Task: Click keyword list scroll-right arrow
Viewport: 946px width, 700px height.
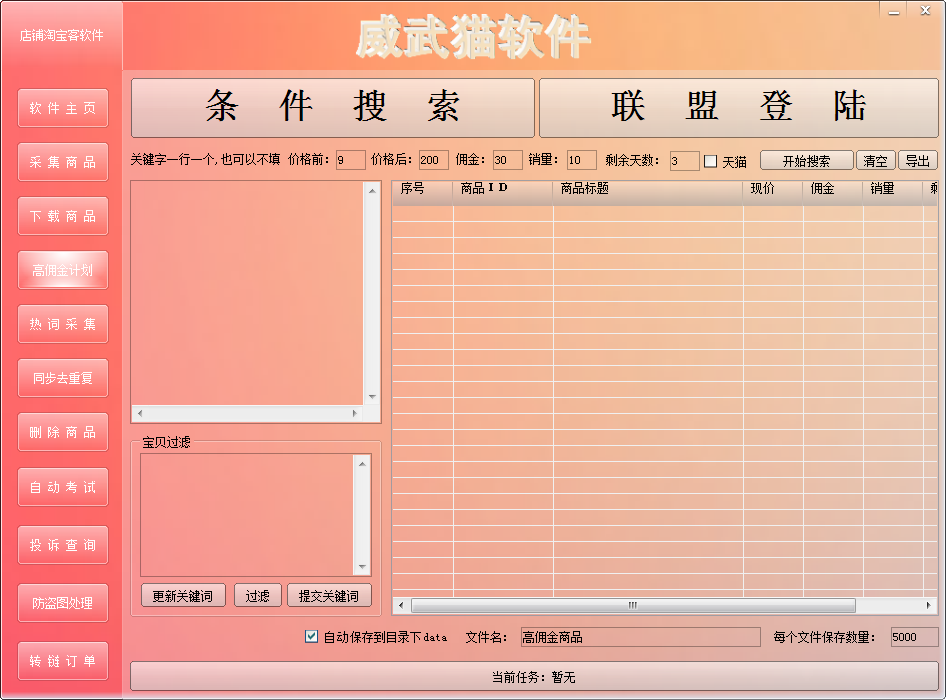Action: click(355, 413)
